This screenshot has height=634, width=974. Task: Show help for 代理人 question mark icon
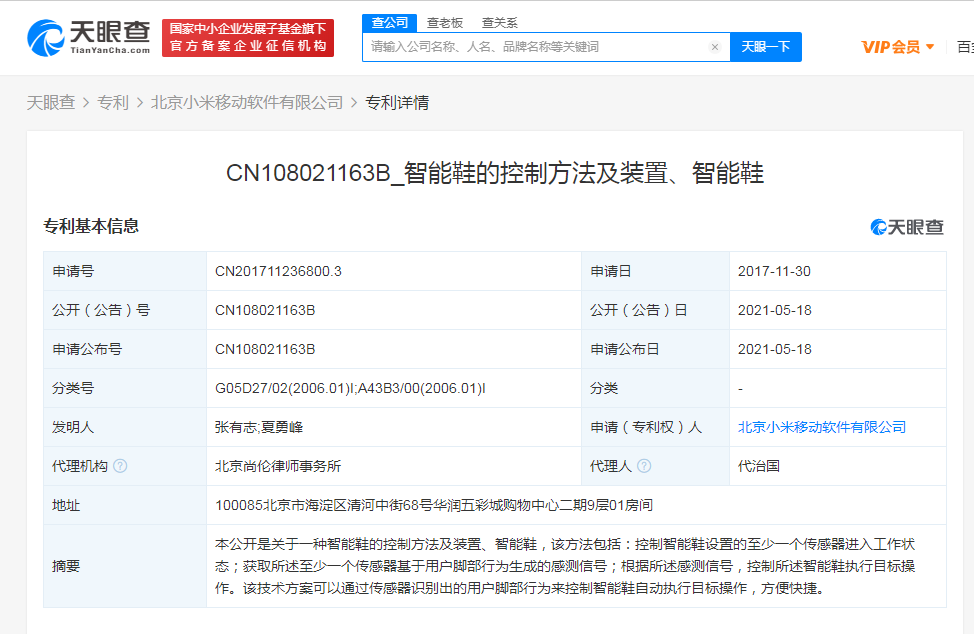(644, 466)
